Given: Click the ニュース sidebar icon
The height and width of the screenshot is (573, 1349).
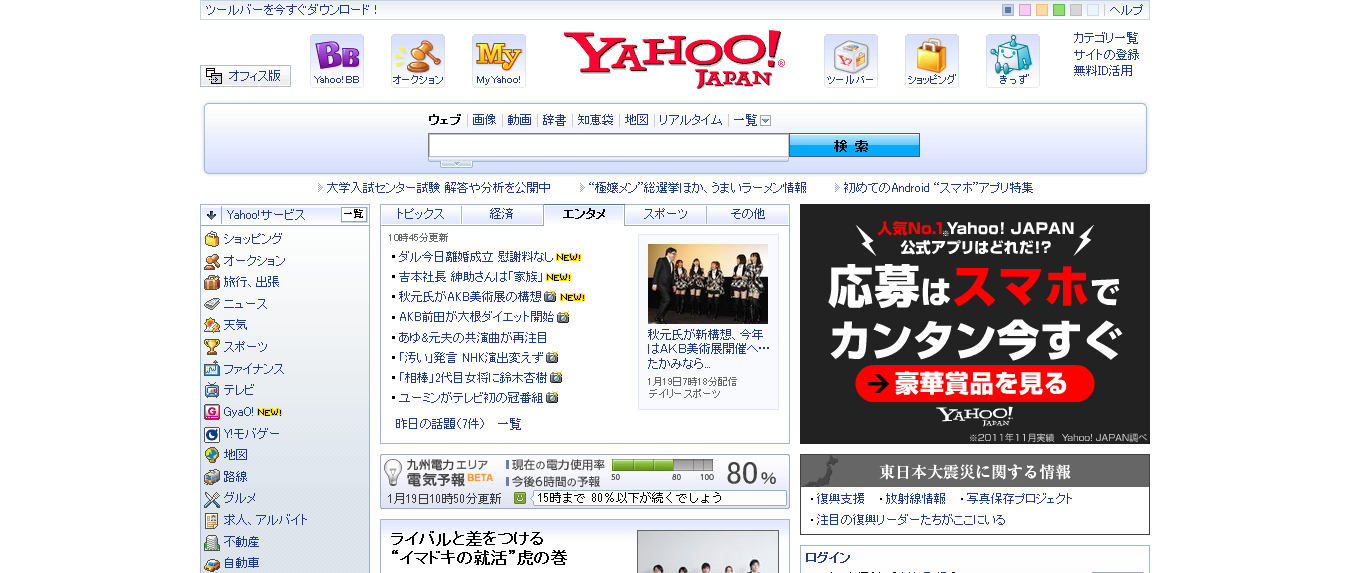Looking at the screenshot, I should coord(212,304).
